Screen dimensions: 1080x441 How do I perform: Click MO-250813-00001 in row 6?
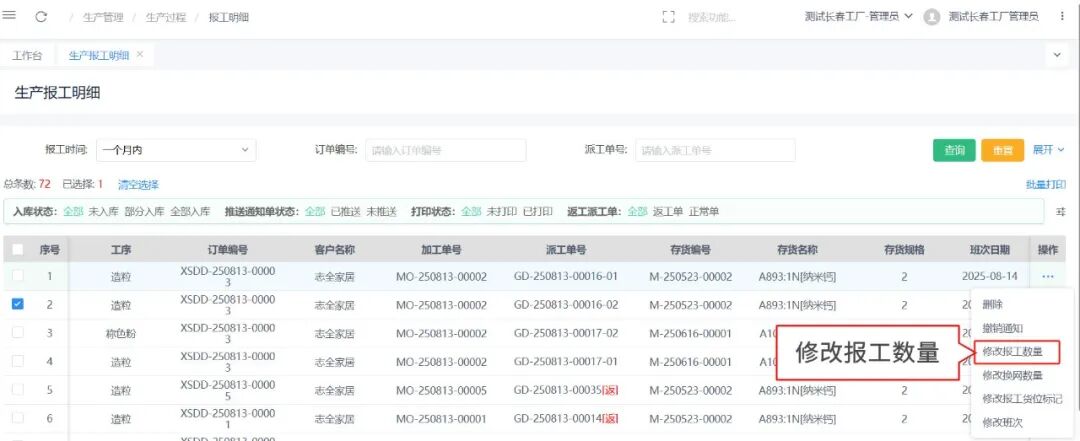441,418
